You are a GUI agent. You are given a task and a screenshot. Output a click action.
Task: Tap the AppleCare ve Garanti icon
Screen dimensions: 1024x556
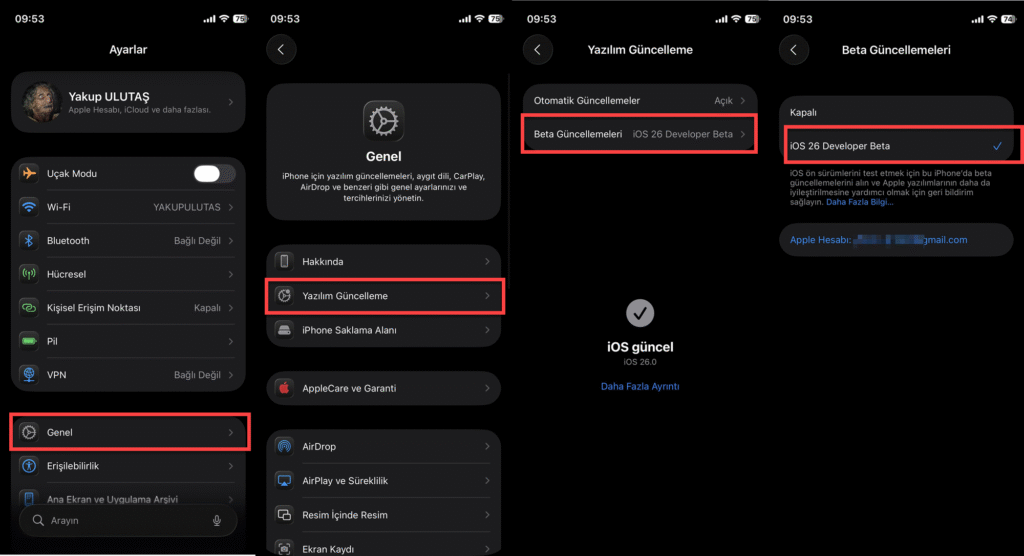[284, 388]
